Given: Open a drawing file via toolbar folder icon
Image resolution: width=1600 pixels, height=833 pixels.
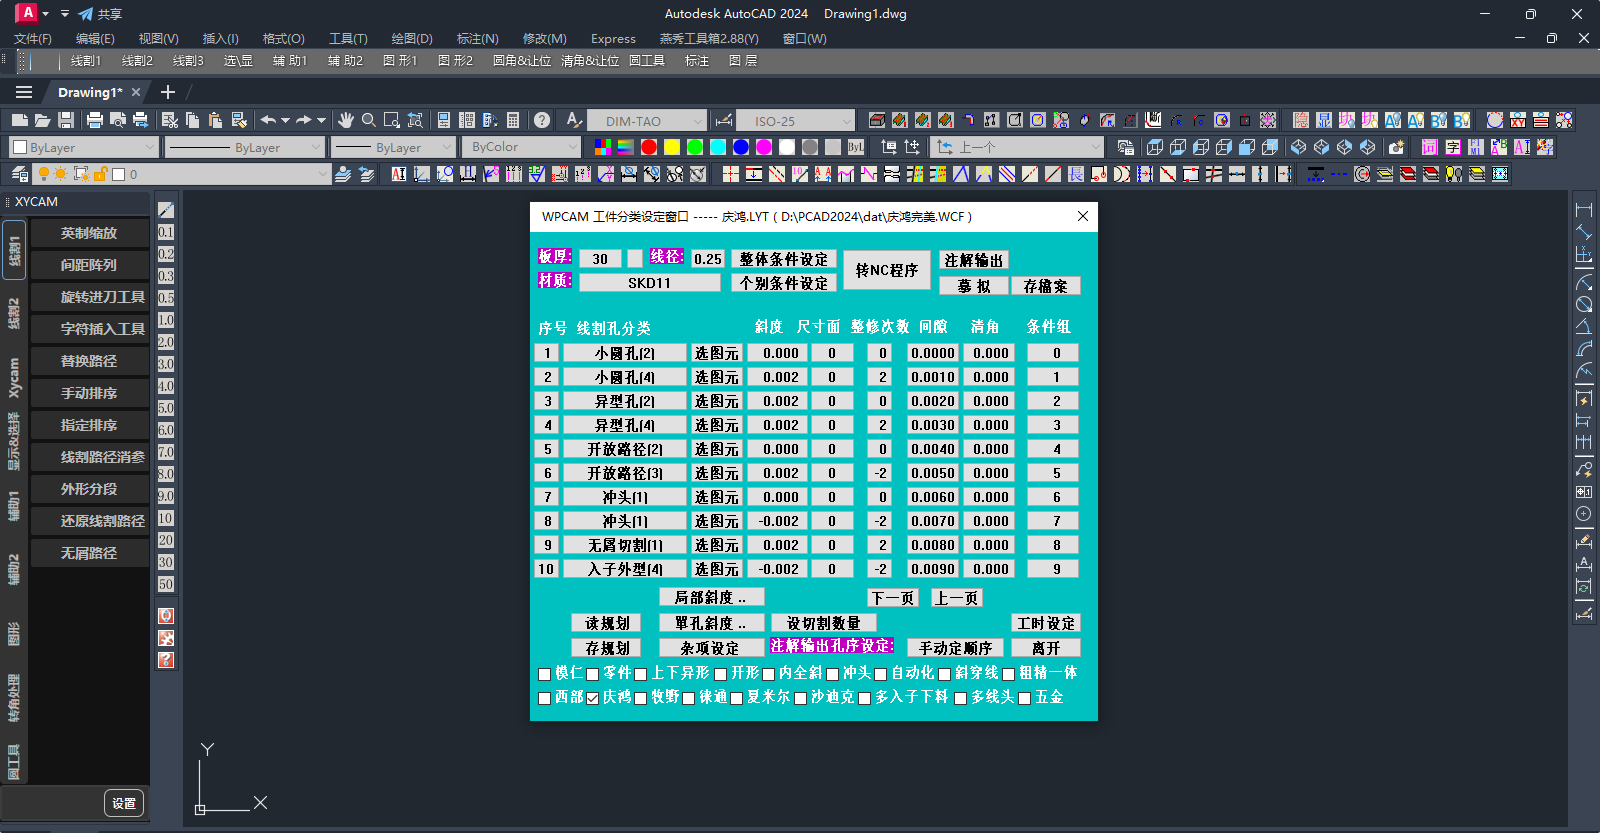Looking at the screenshot, I should coord(42,120).
